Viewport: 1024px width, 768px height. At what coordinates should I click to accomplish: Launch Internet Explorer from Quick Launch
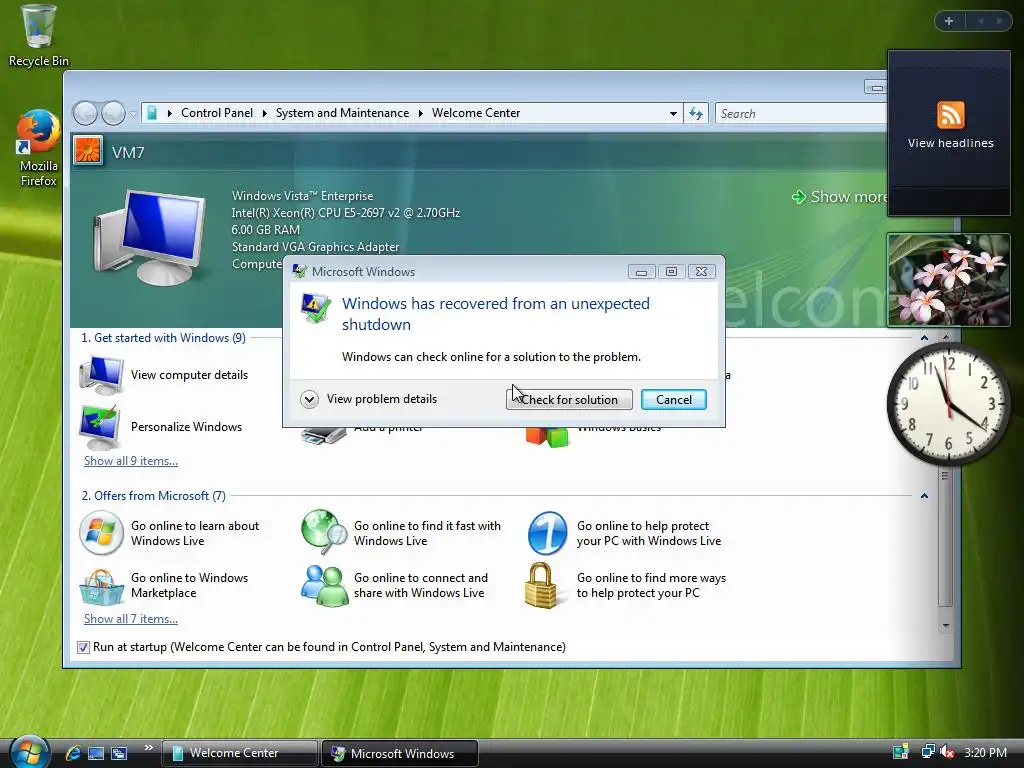72,753
